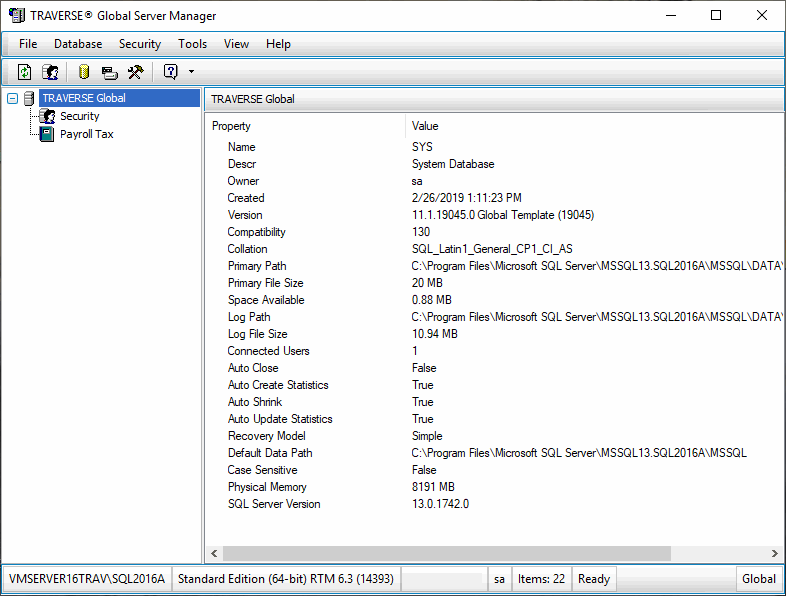The width and height of the screenshot is (786, 596).
Task: Select Auto Create Statistics row
Action: (x=494, y=385)
